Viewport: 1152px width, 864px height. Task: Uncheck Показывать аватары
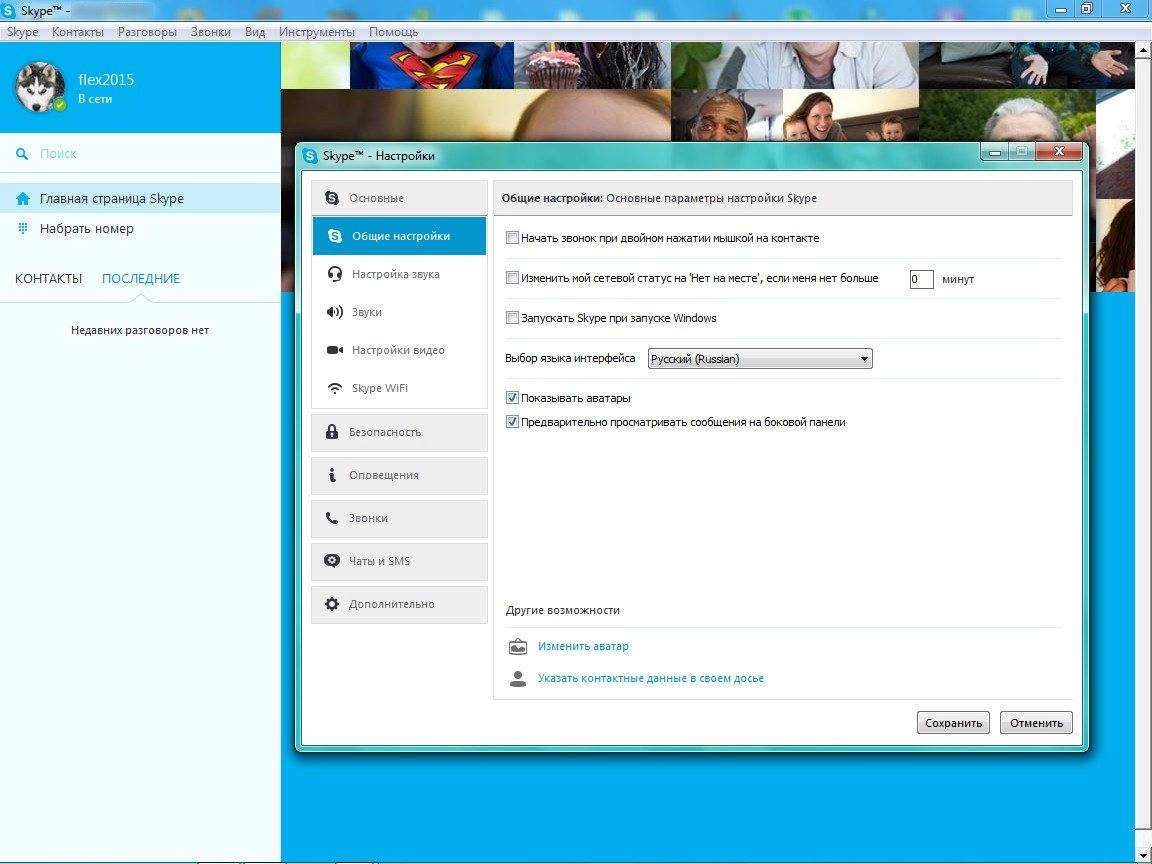[512, 398]
